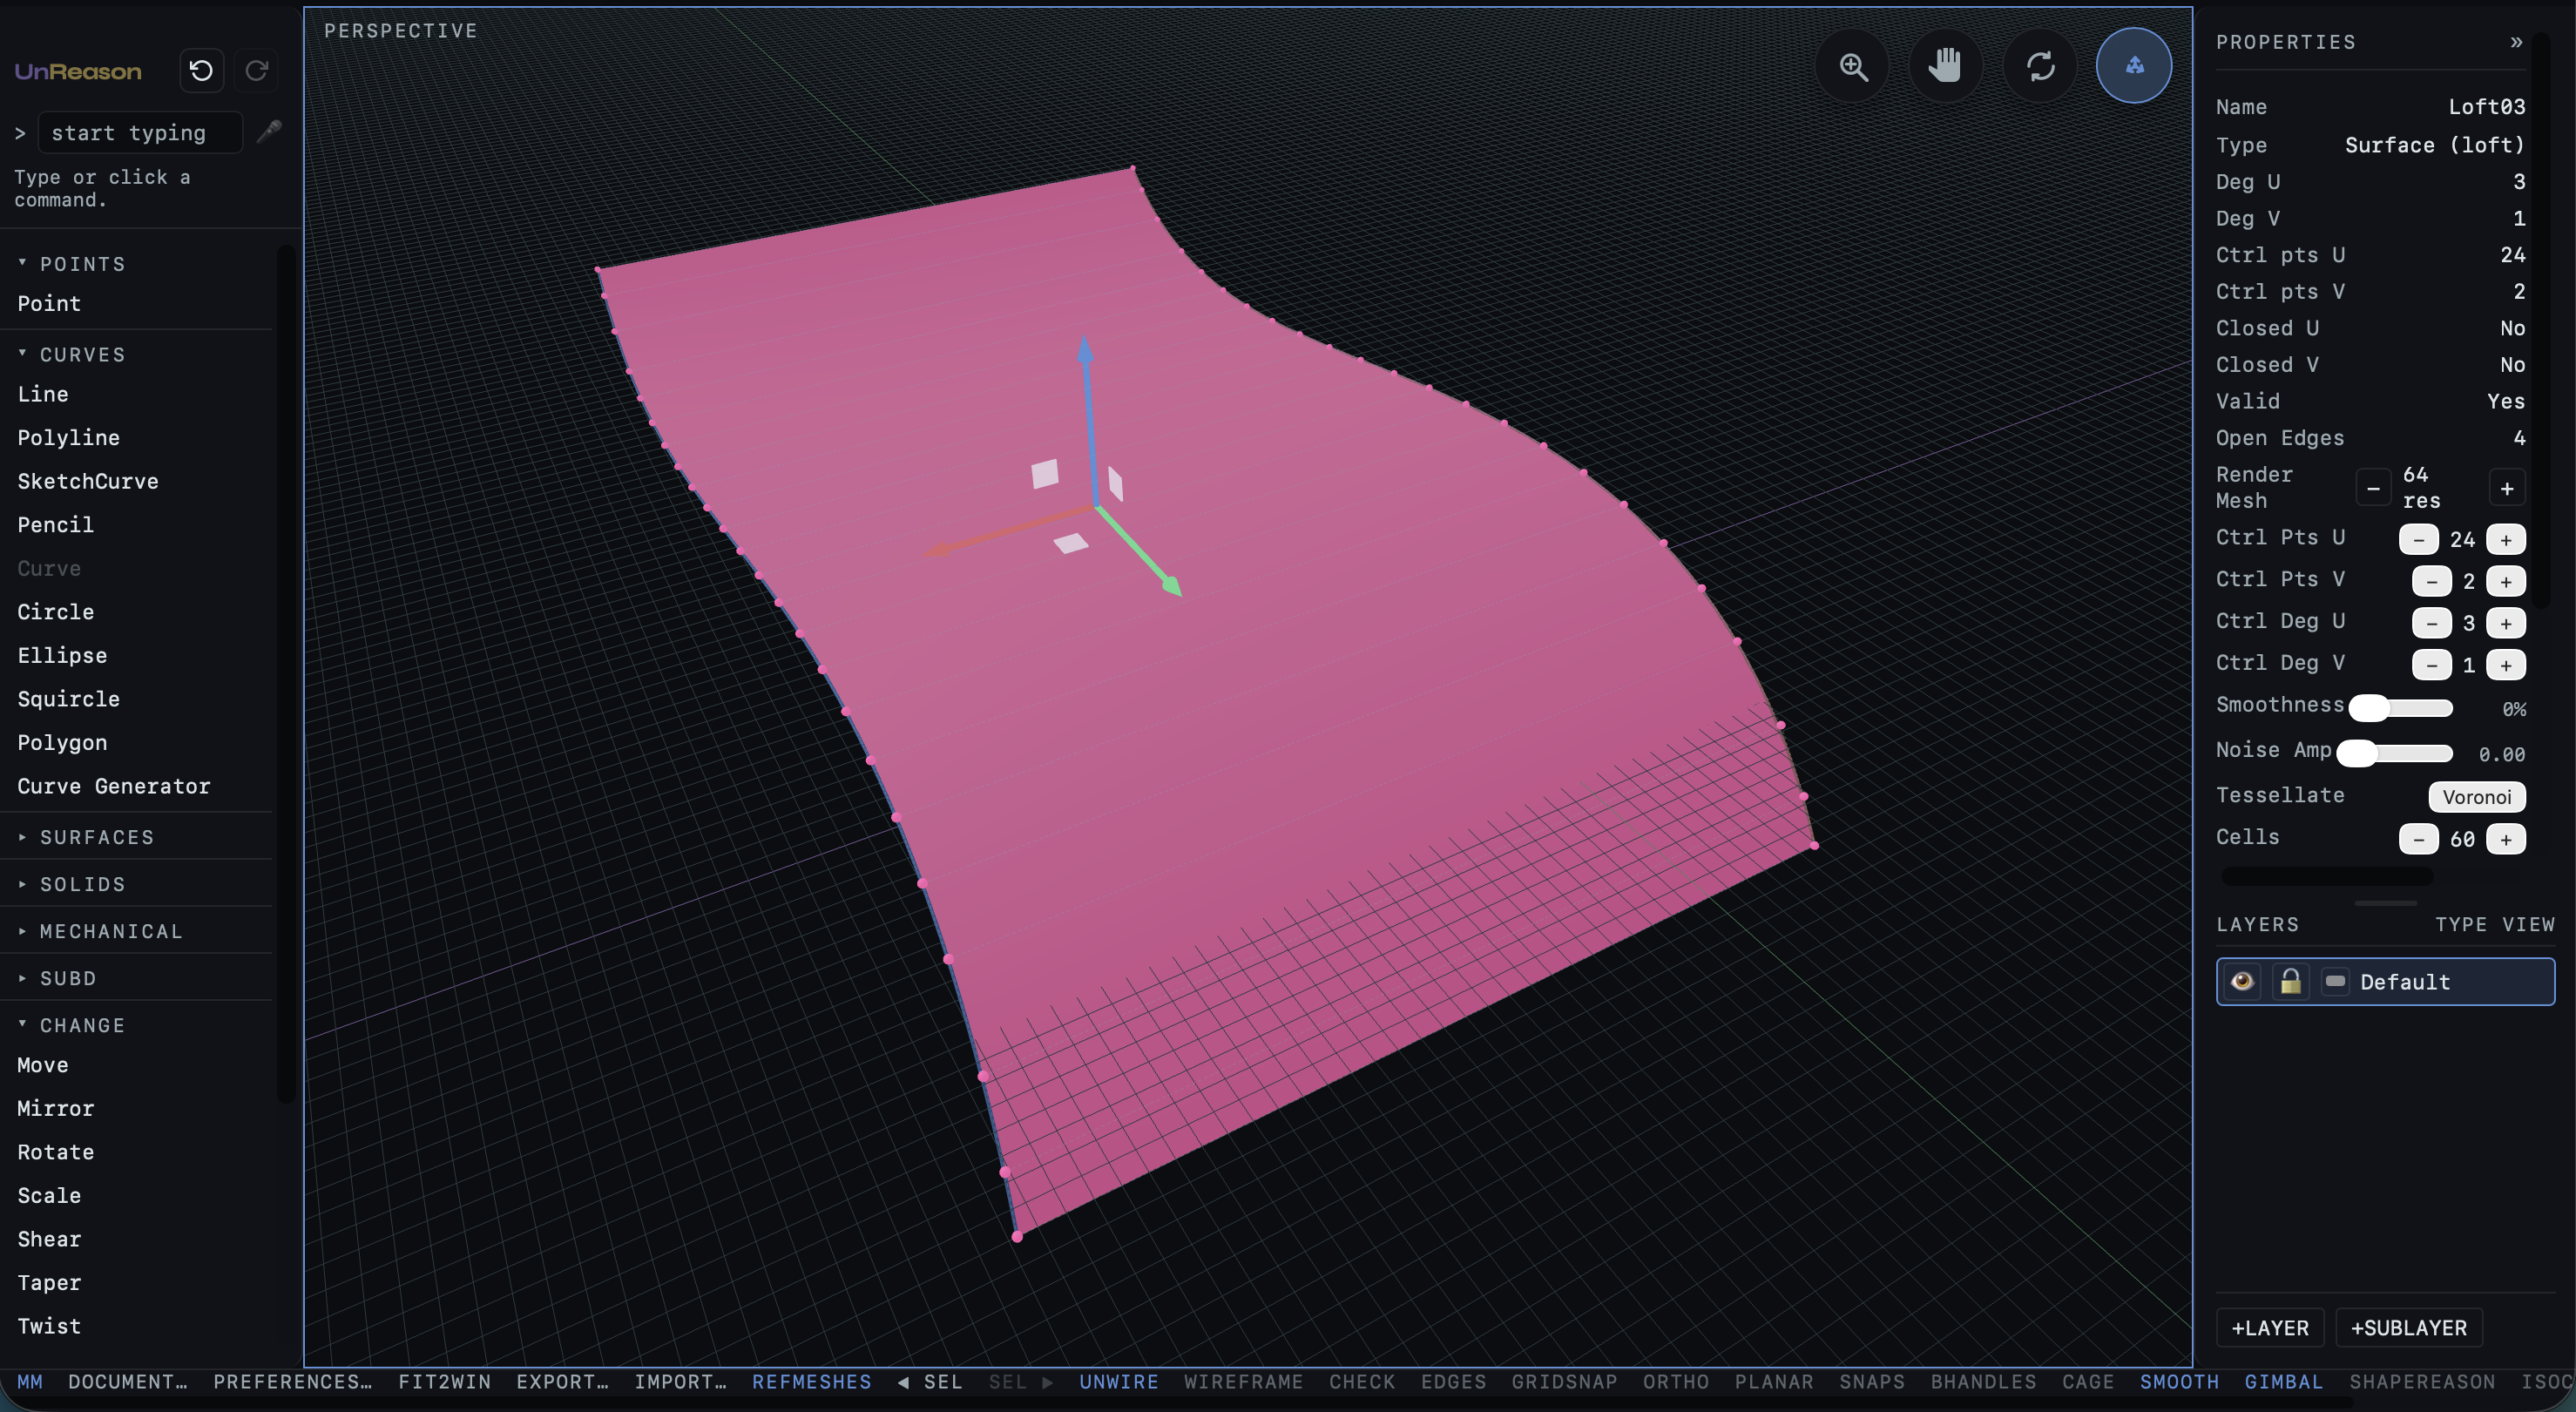Click the TYPE VIEW label
Screen dimensions: 2576x1412
[2495, 924]
